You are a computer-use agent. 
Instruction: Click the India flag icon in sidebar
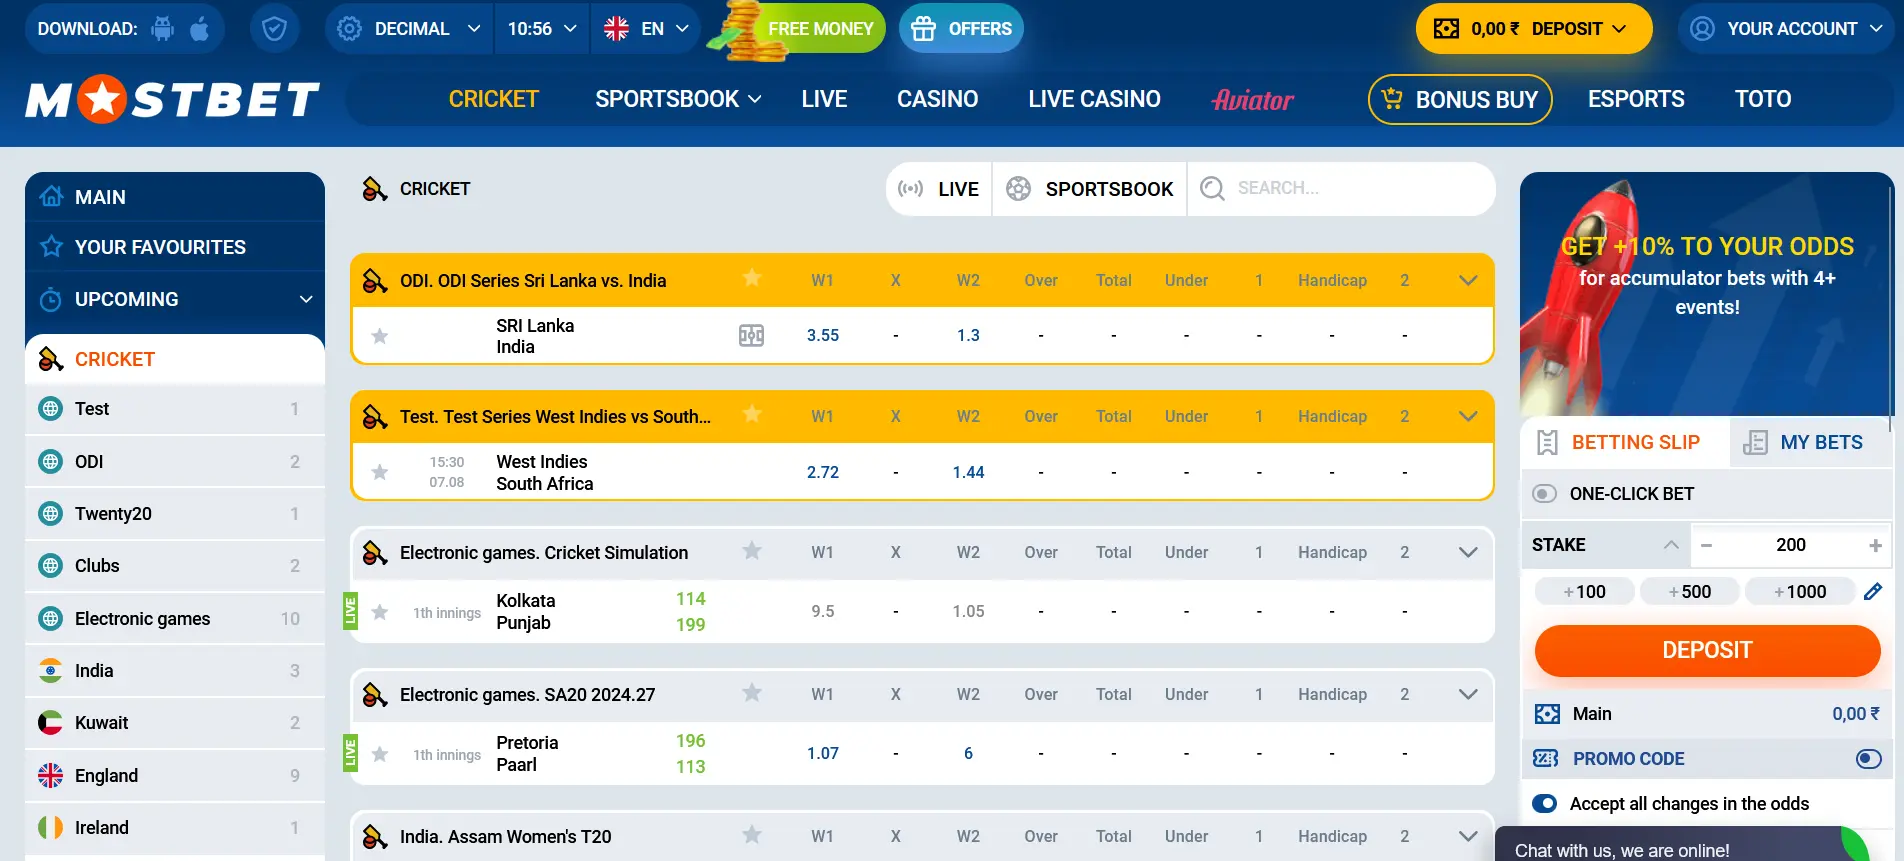(50, 670)
